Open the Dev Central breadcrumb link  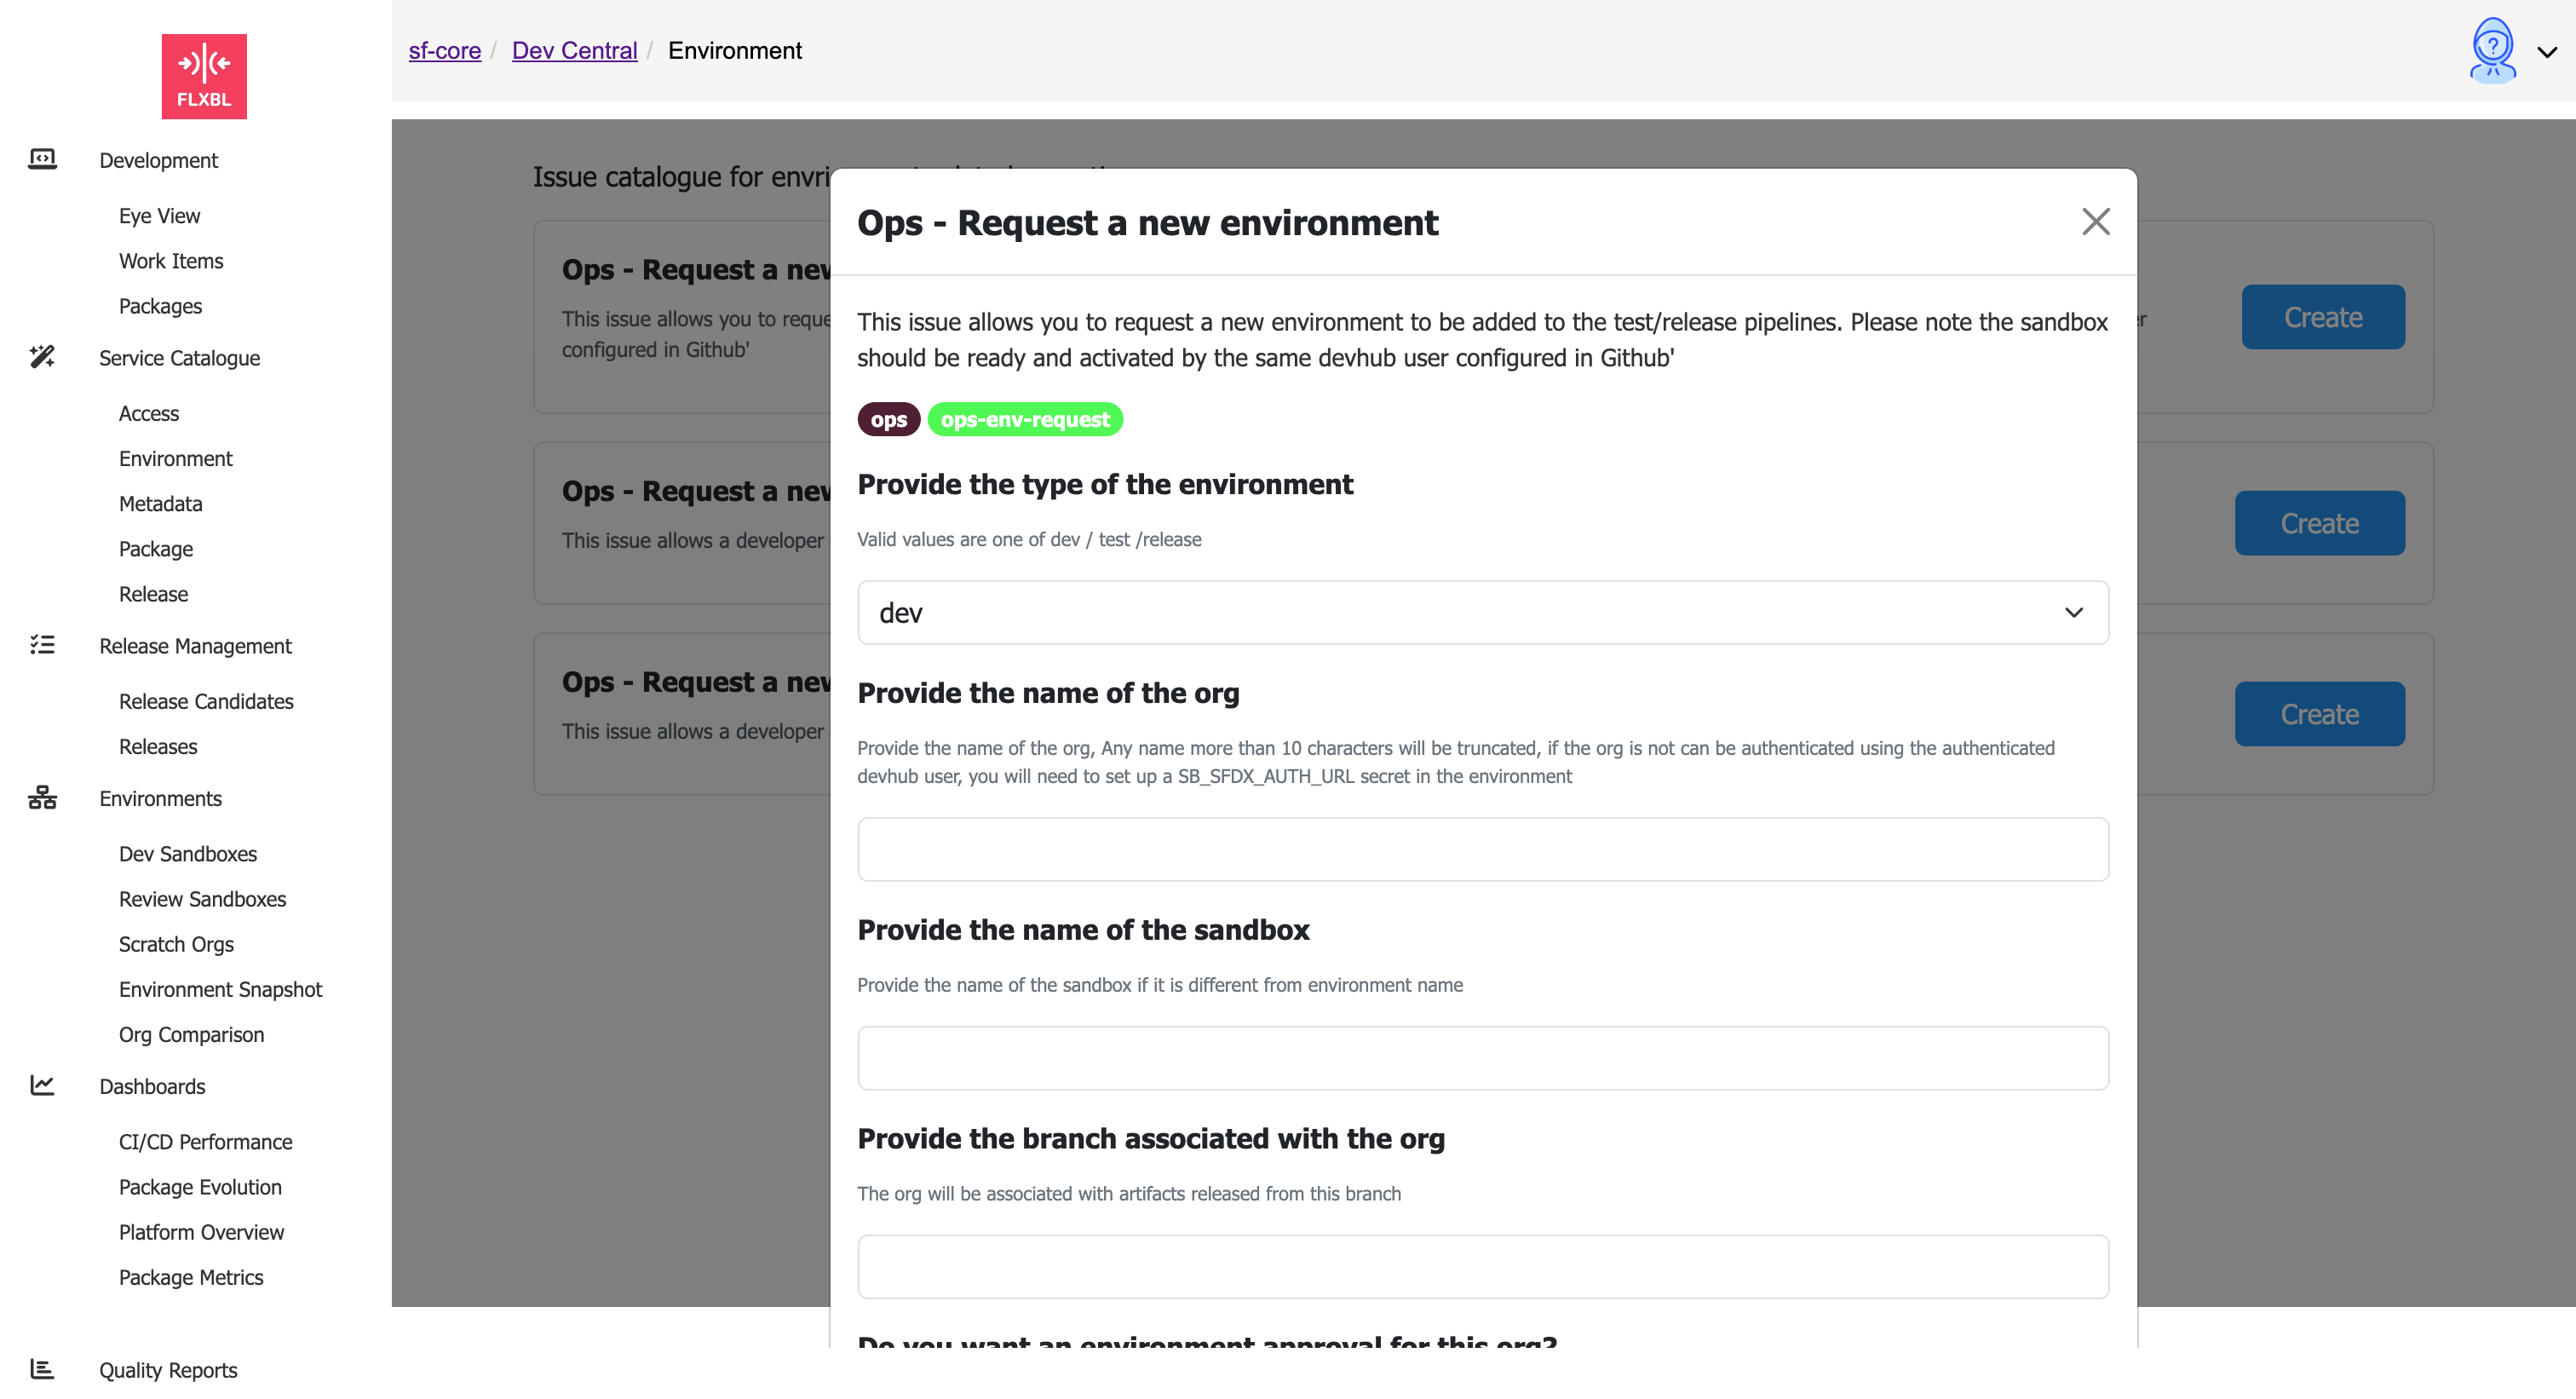pyautogui.click(x=574, y=50)
